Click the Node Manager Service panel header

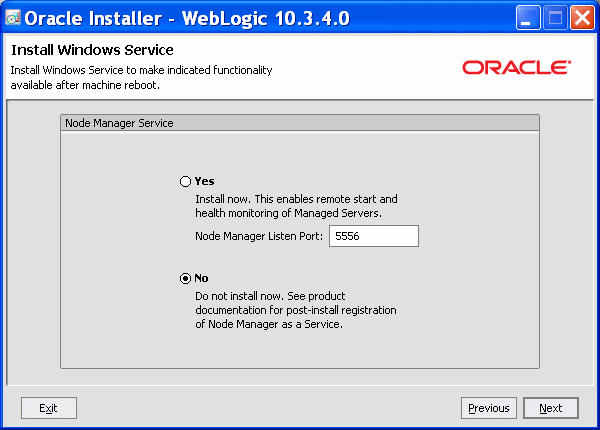[300, 123]
